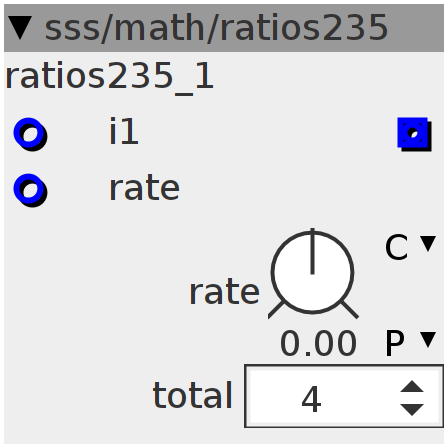The width and height of the screenshot is (448, 448).
Task: Click the letter C control indicator
Action: pos(397,247)
